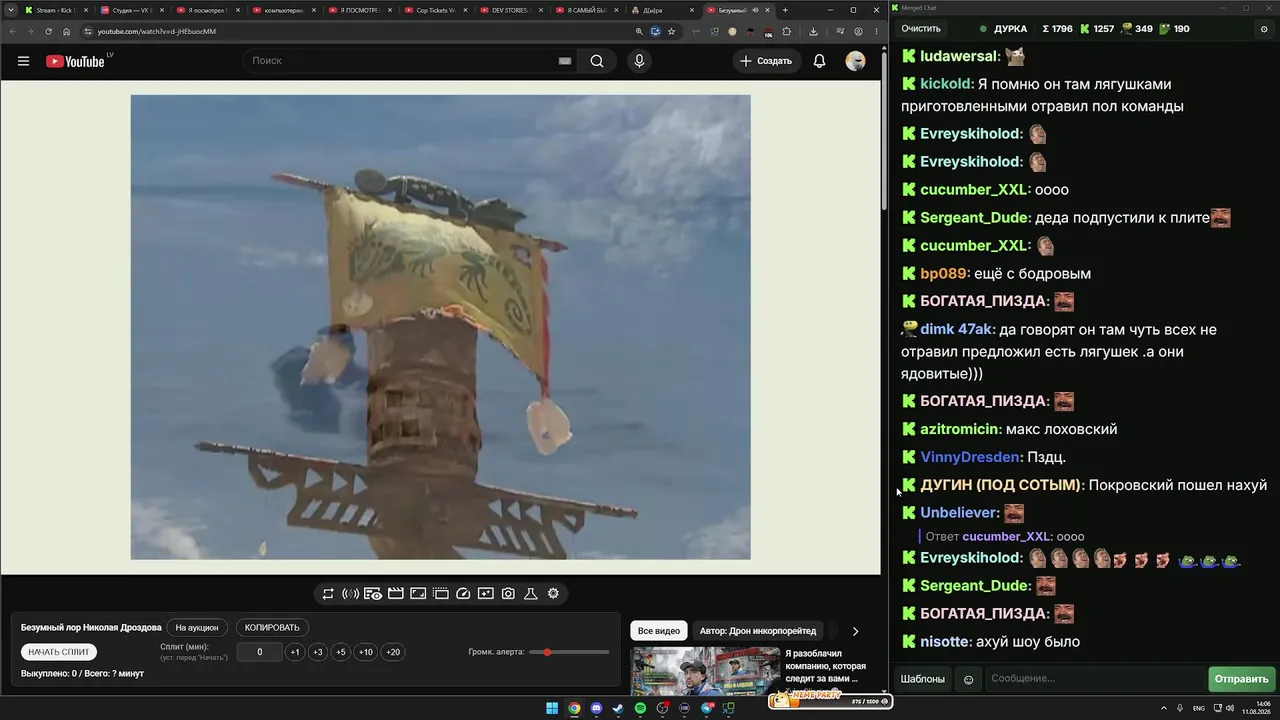Click the username Sergeant_Dude beside деда подпустили
Screen dimensions: 1280x720
point(975,217)
